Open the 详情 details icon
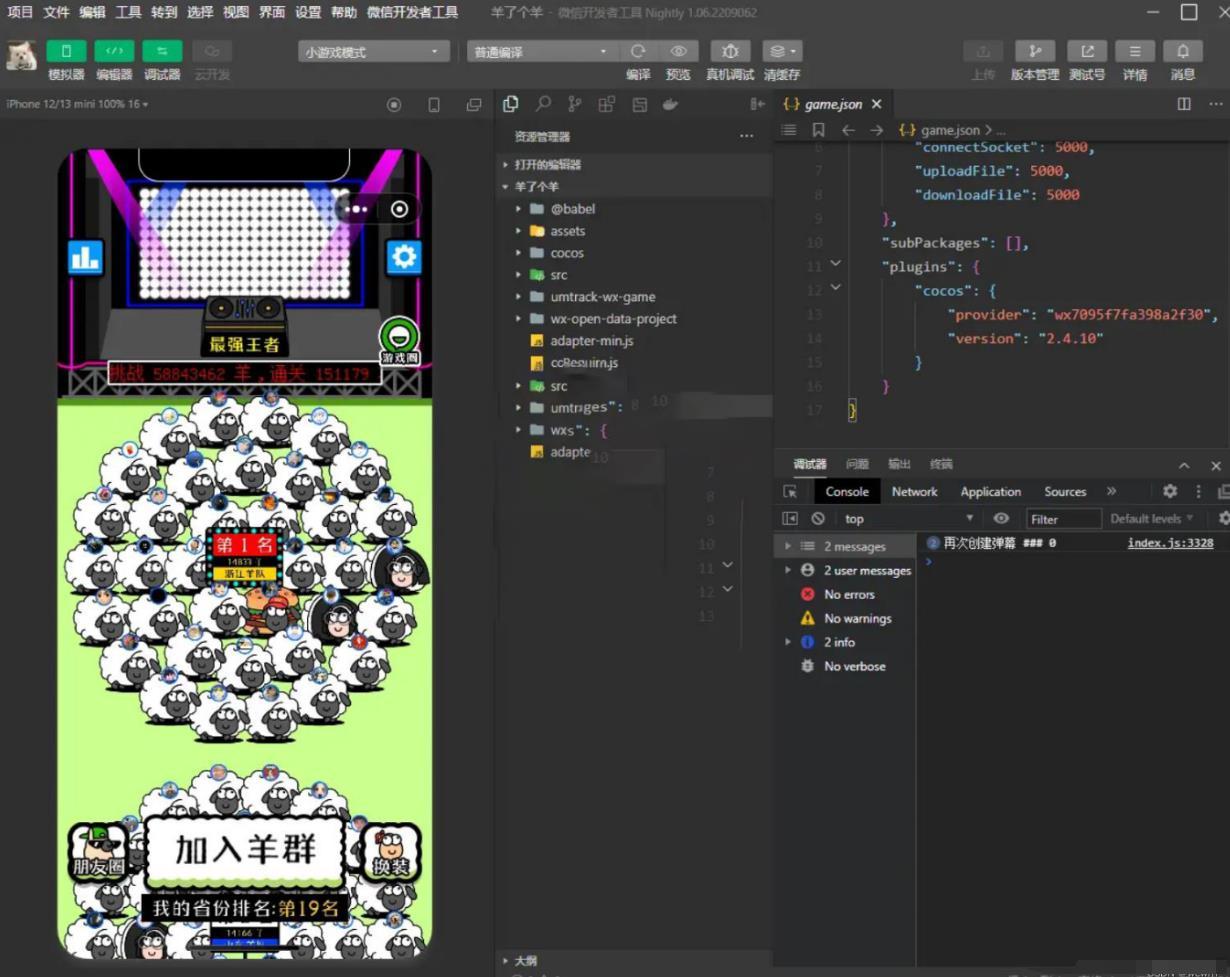Image resolution: width=1230 pixels, height=977 pixels. (x=1134, y=52)
